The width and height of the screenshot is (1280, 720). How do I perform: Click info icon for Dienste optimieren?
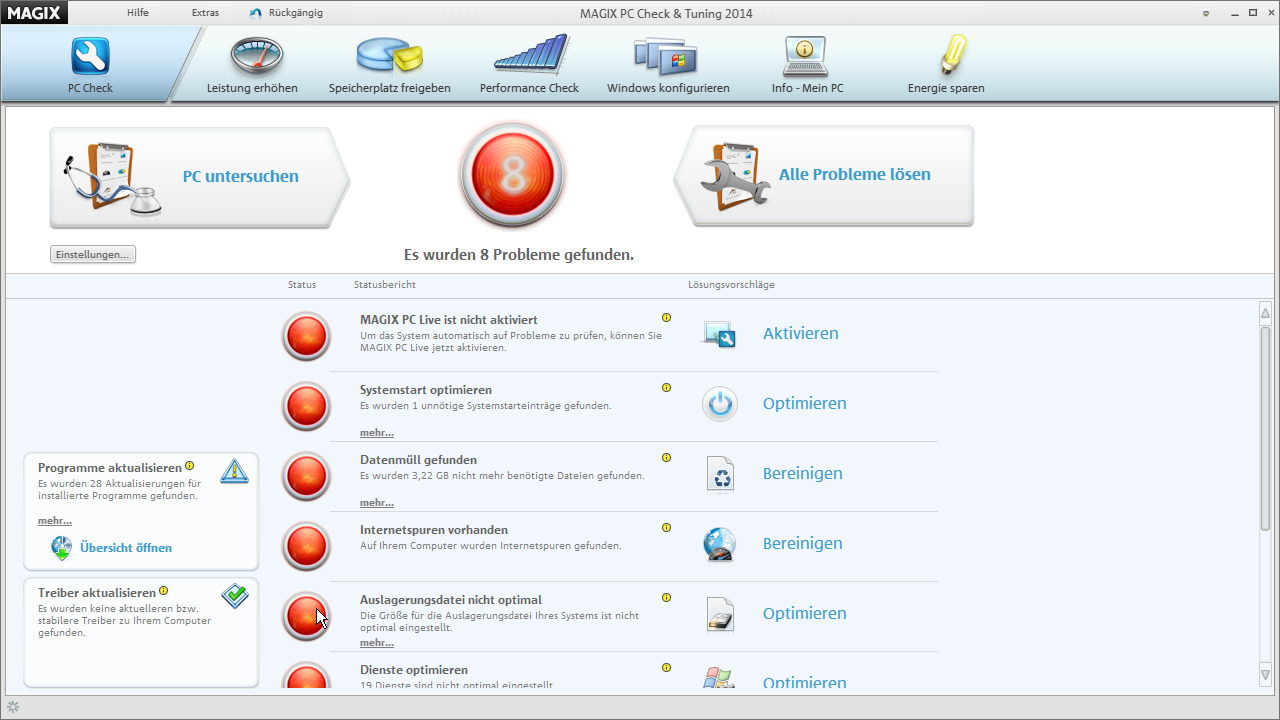click(666, 668)
